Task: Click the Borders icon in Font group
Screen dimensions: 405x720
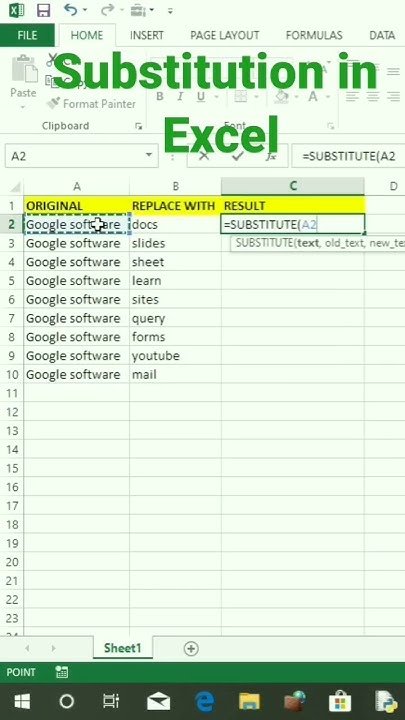Action: (x=241, y=96)
